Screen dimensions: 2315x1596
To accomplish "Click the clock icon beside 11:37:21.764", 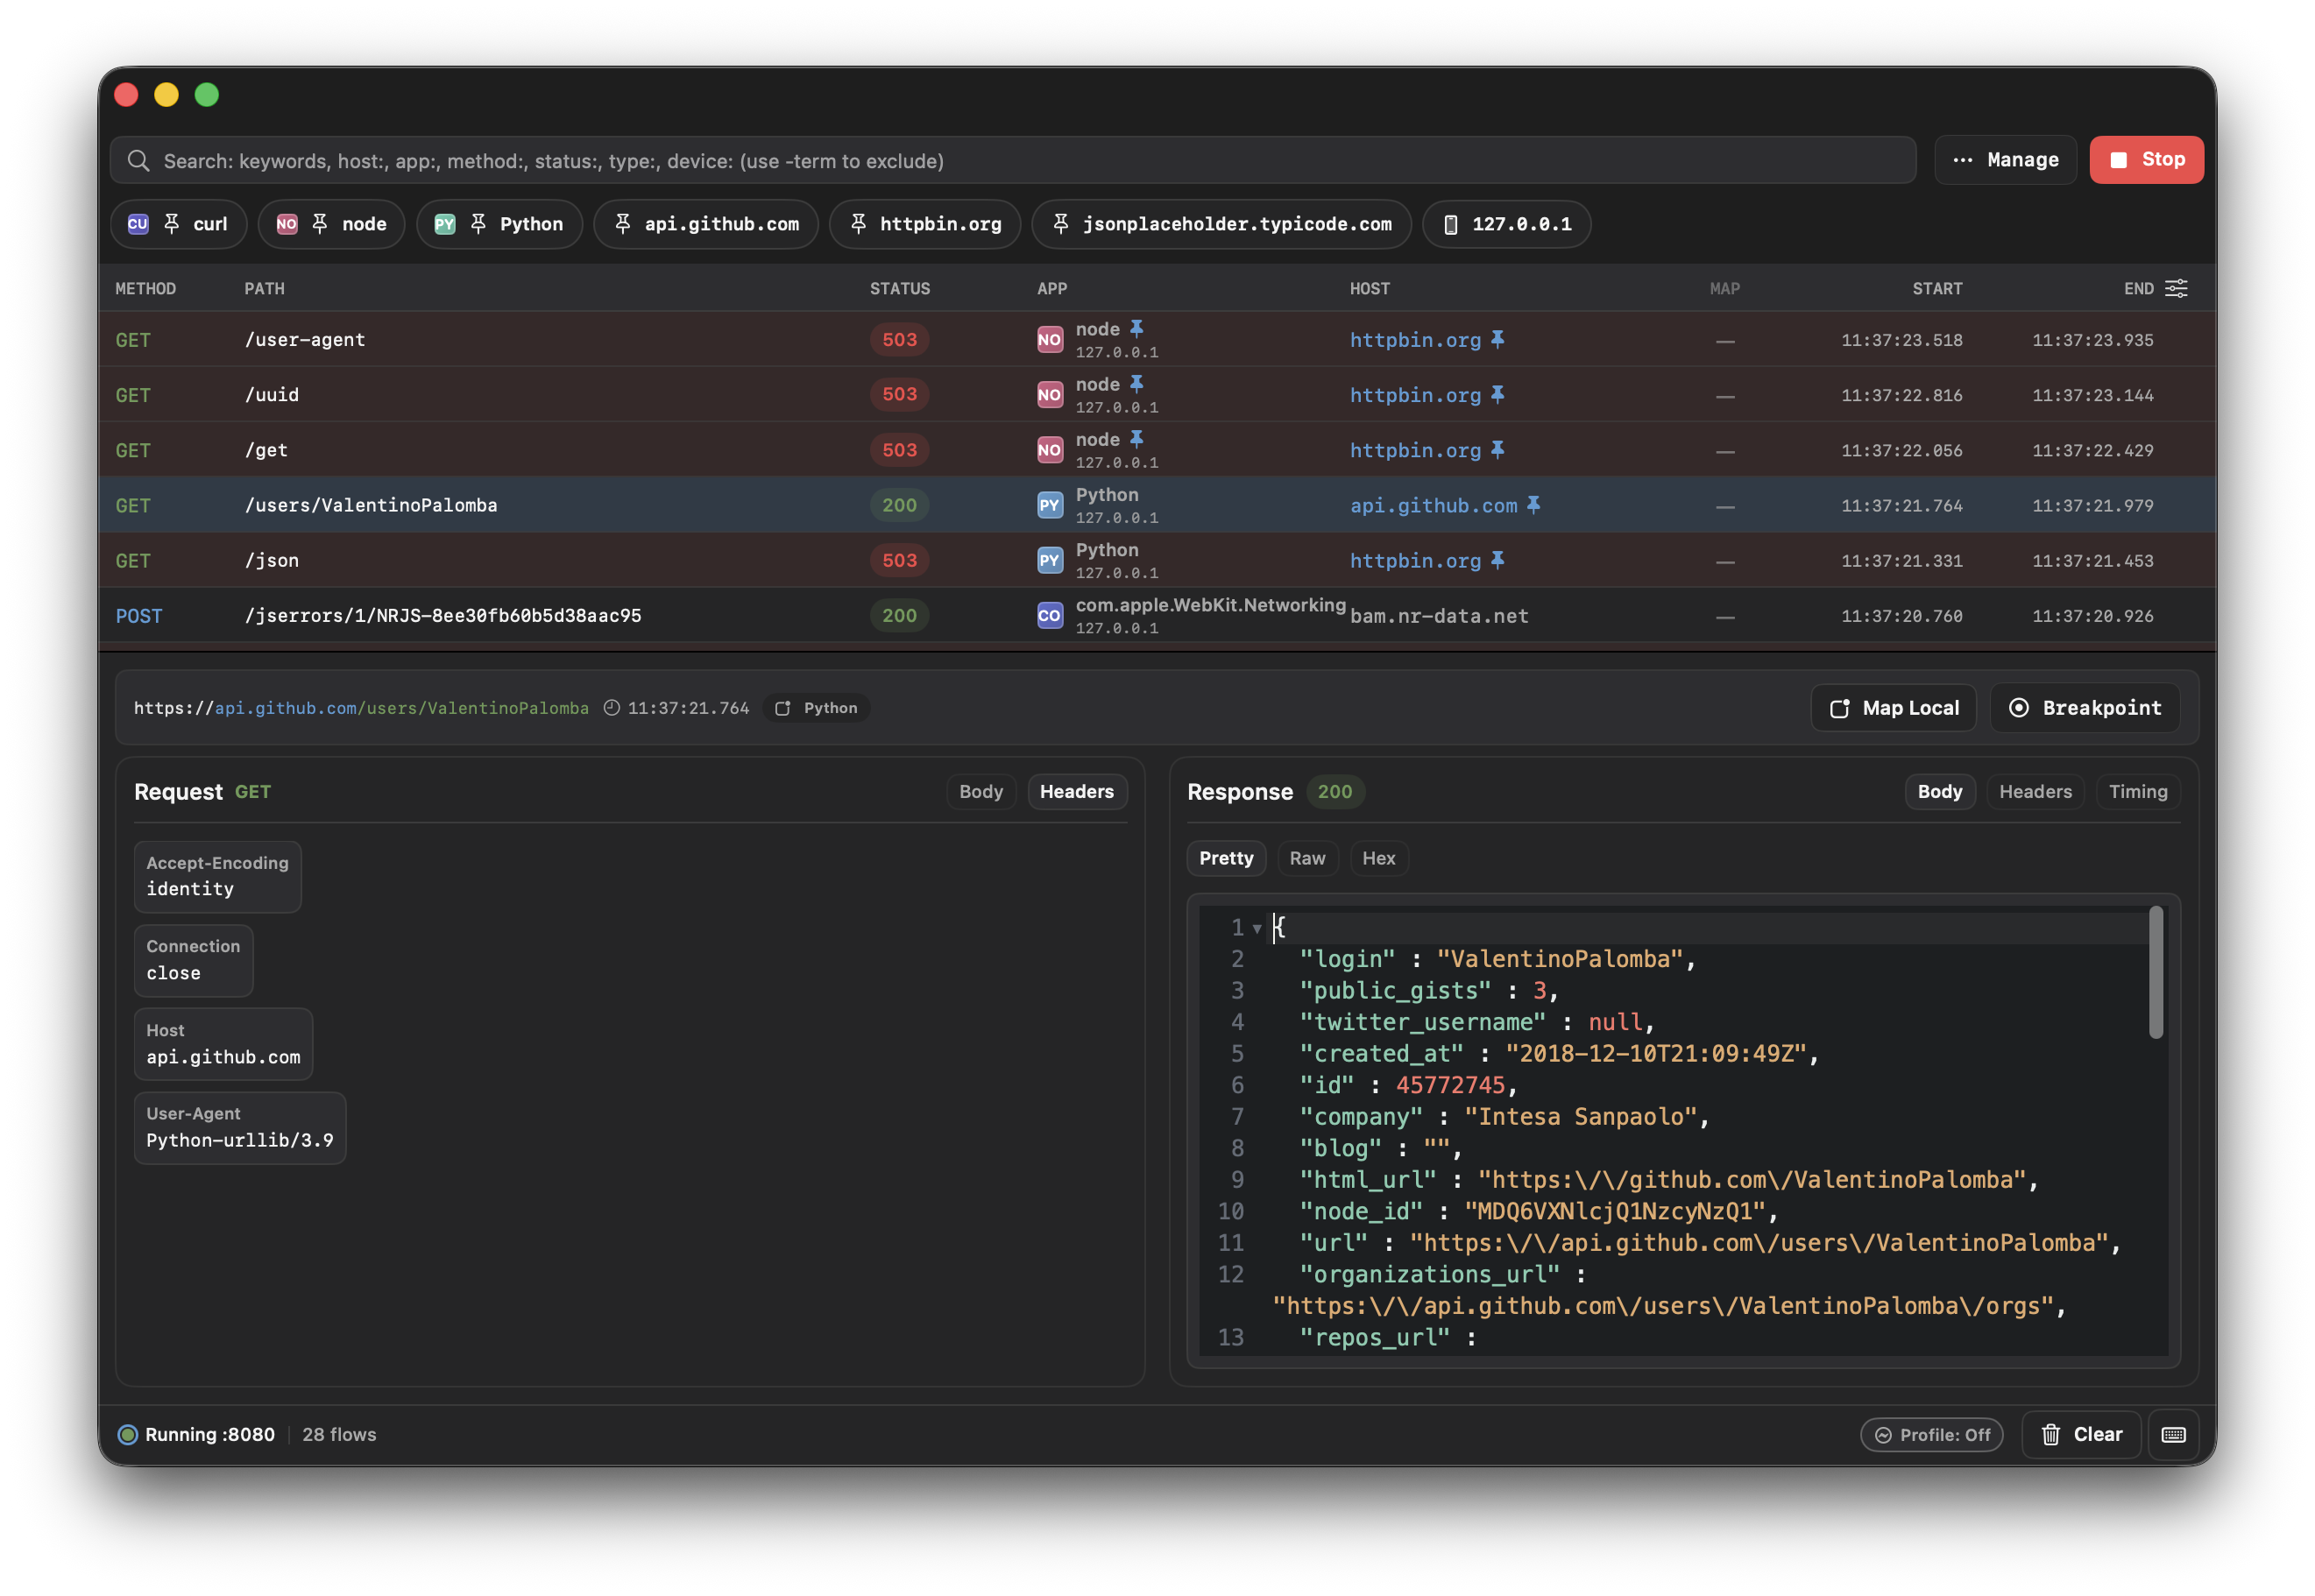I will click(x=612, y=708).
